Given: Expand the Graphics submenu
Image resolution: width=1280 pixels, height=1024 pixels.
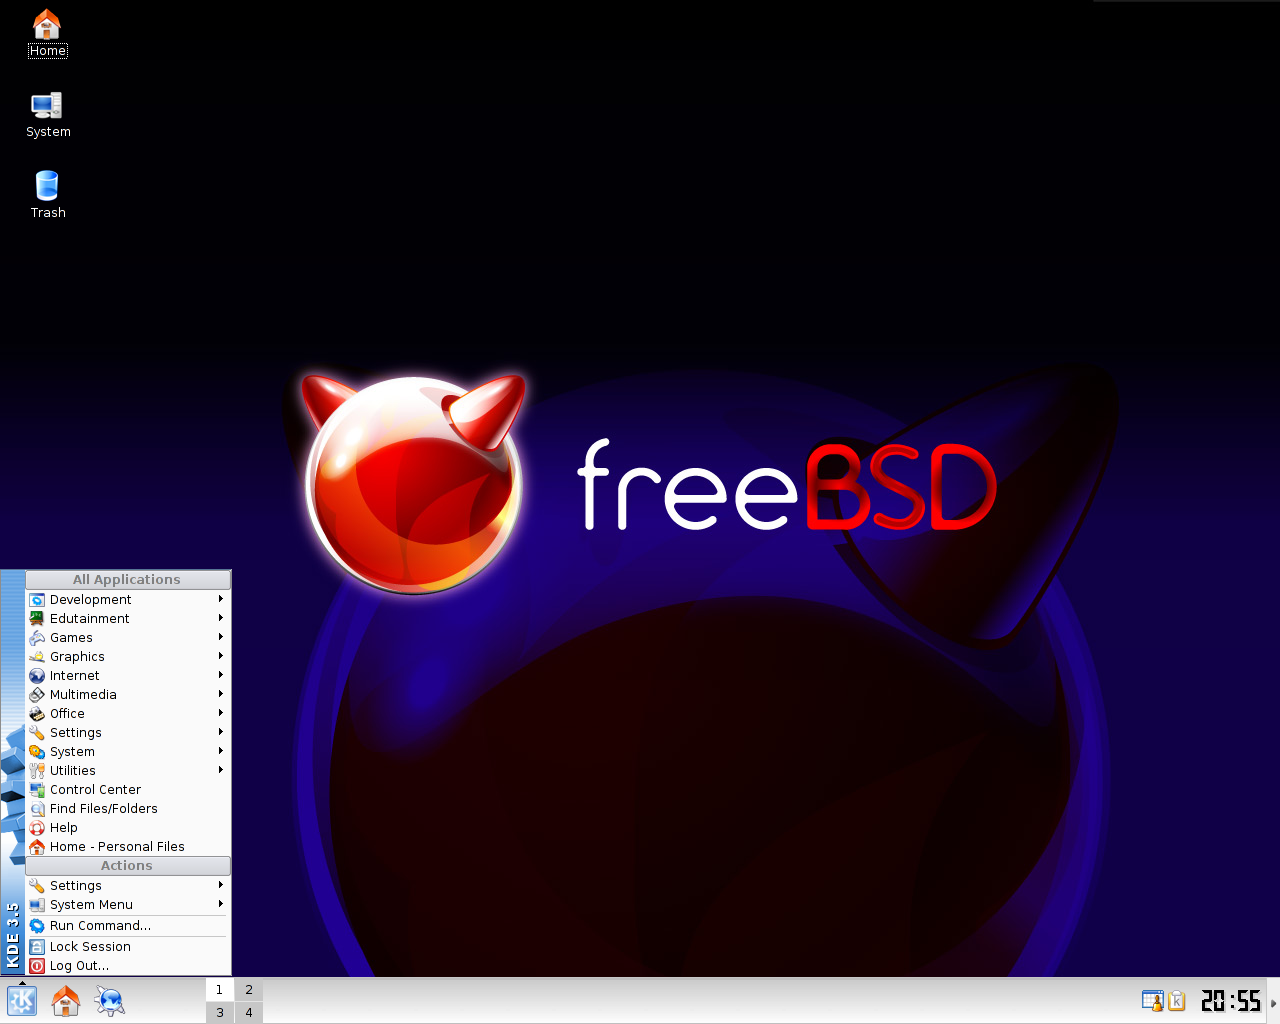Looking at the screenshot, I should click(x=128, y=657).
